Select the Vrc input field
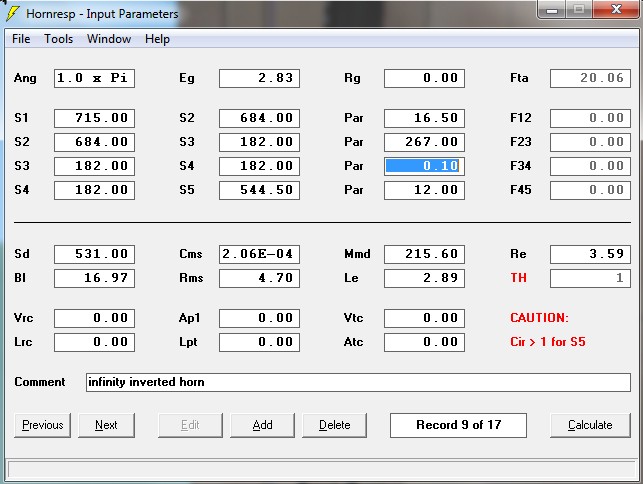This screenshot has width=643, height=484. 94,318
